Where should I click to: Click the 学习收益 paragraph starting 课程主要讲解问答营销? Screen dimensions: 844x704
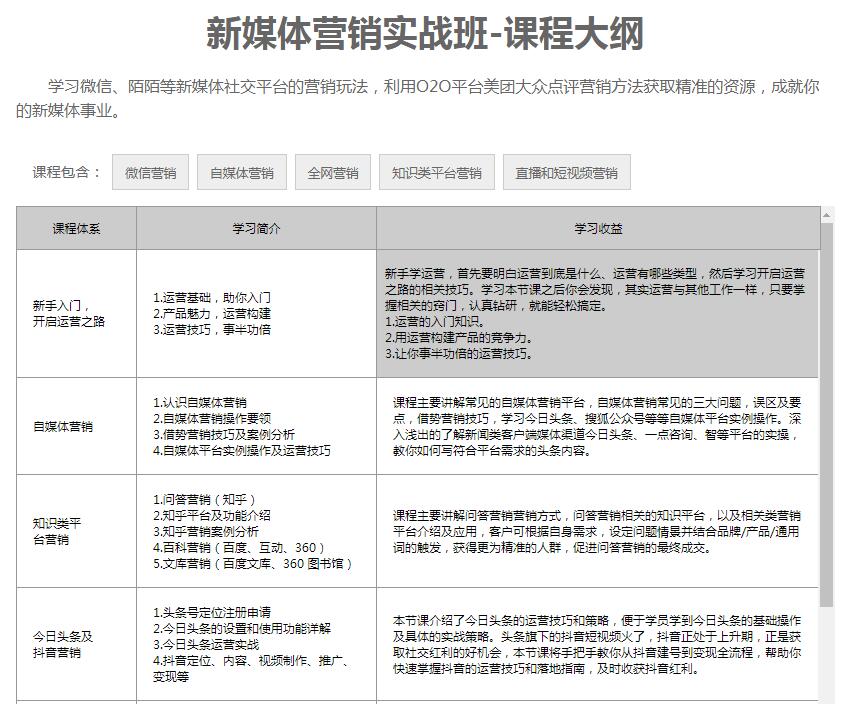pos(597,531)
